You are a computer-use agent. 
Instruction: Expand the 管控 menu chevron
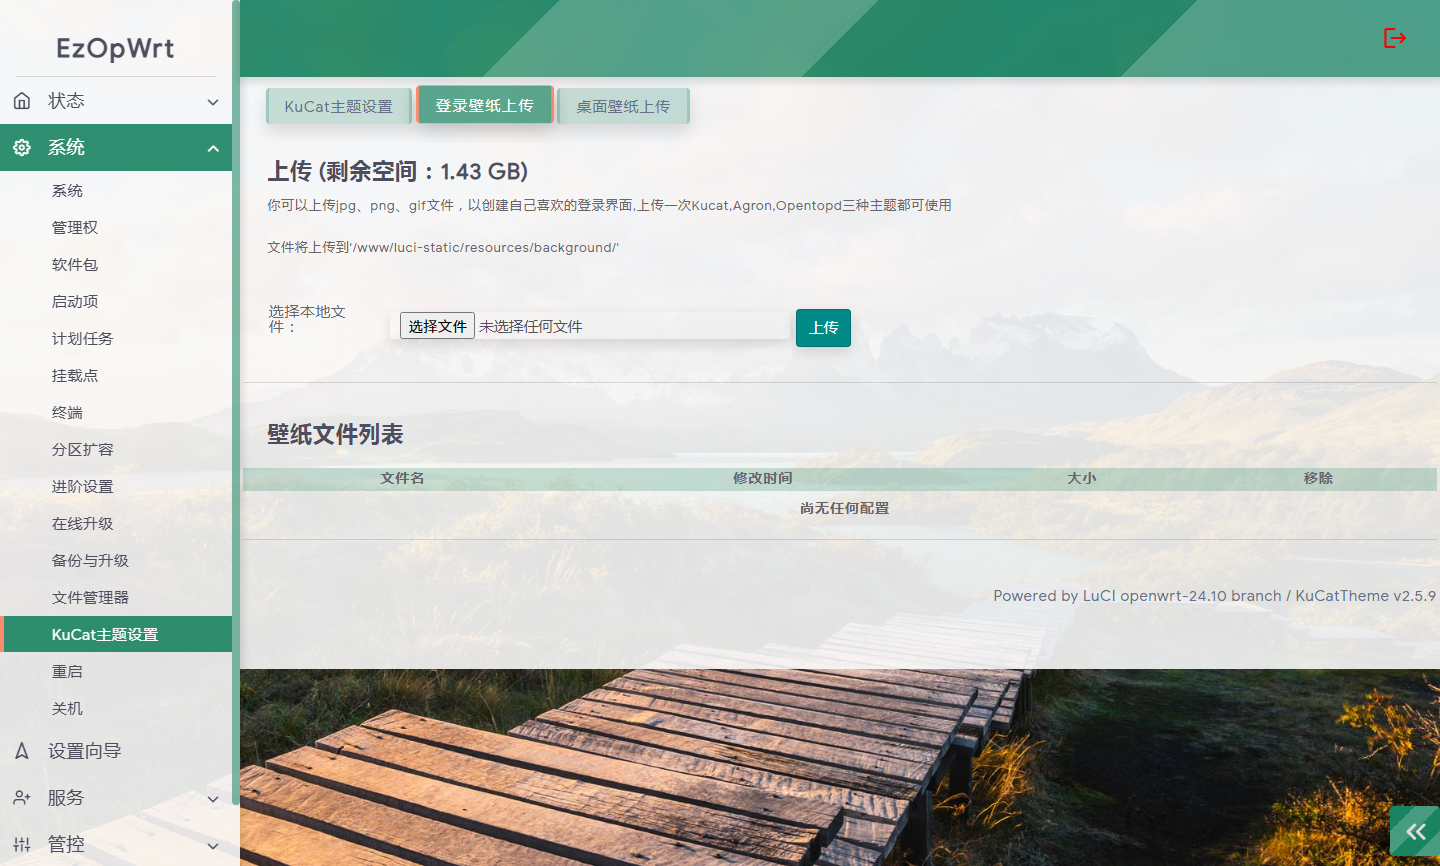click(212, 846)
